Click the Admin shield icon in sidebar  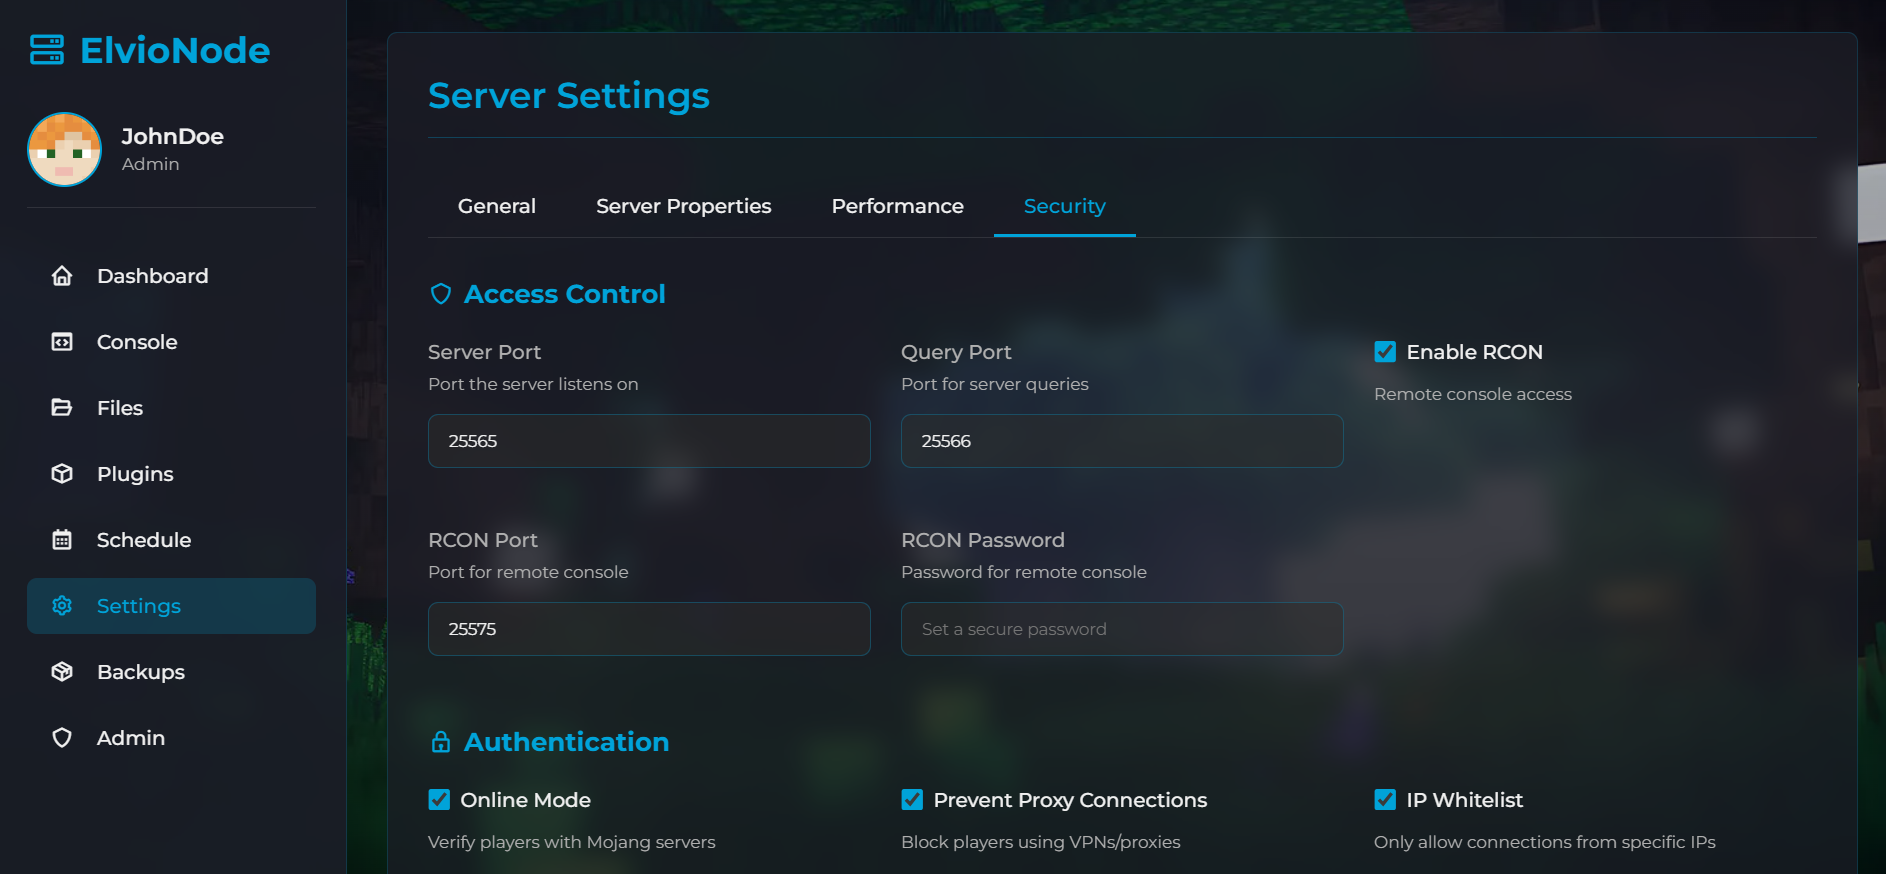point(62,738)
